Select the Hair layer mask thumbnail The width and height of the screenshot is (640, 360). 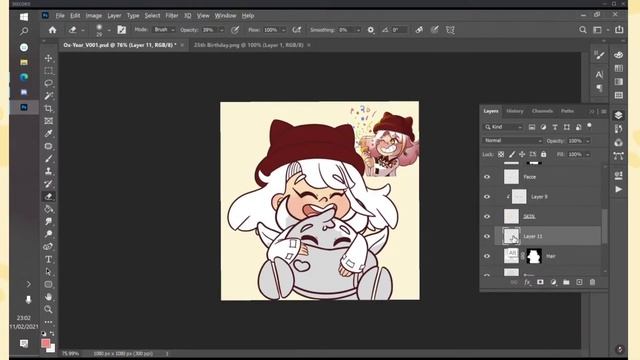(534, 256)
